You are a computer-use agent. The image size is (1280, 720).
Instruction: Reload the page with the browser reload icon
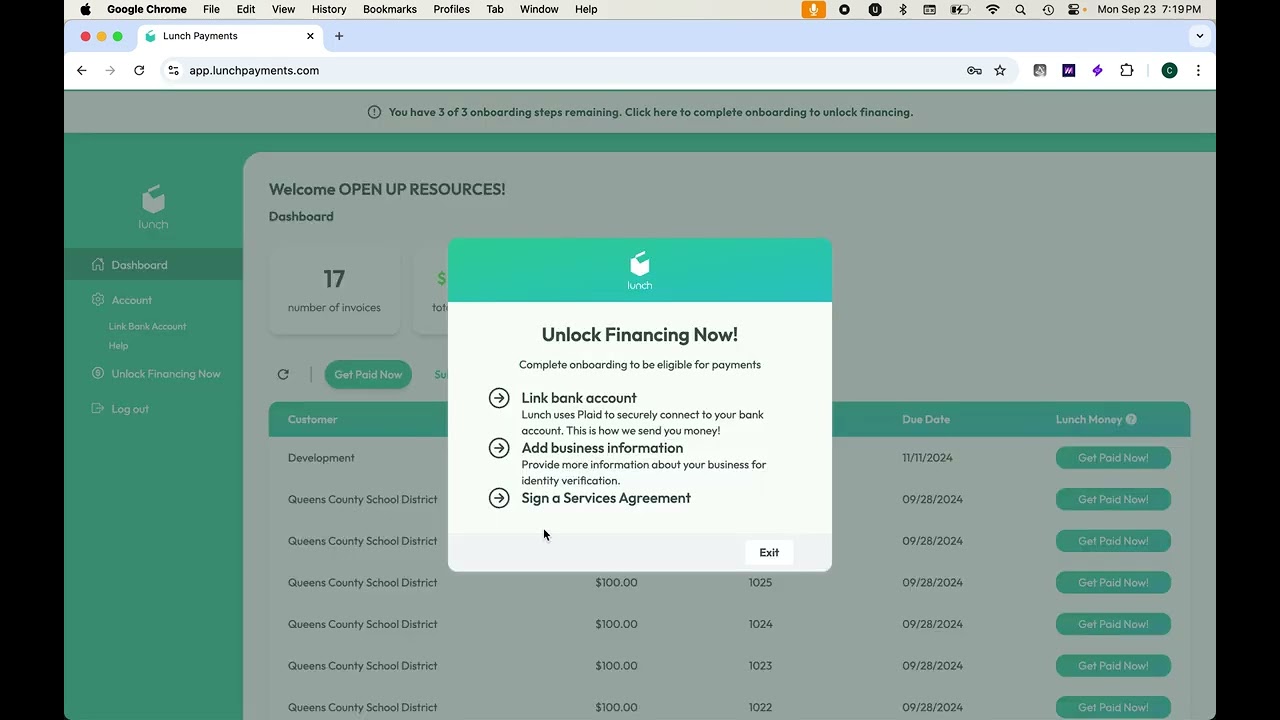pyautogui.click(x=139, y=70)
